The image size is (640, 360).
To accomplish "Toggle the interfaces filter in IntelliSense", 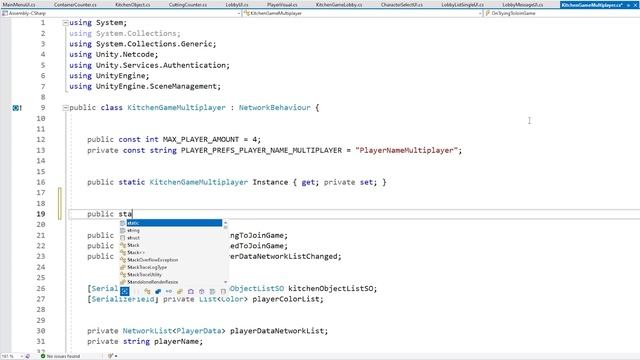I will (169, 291).
